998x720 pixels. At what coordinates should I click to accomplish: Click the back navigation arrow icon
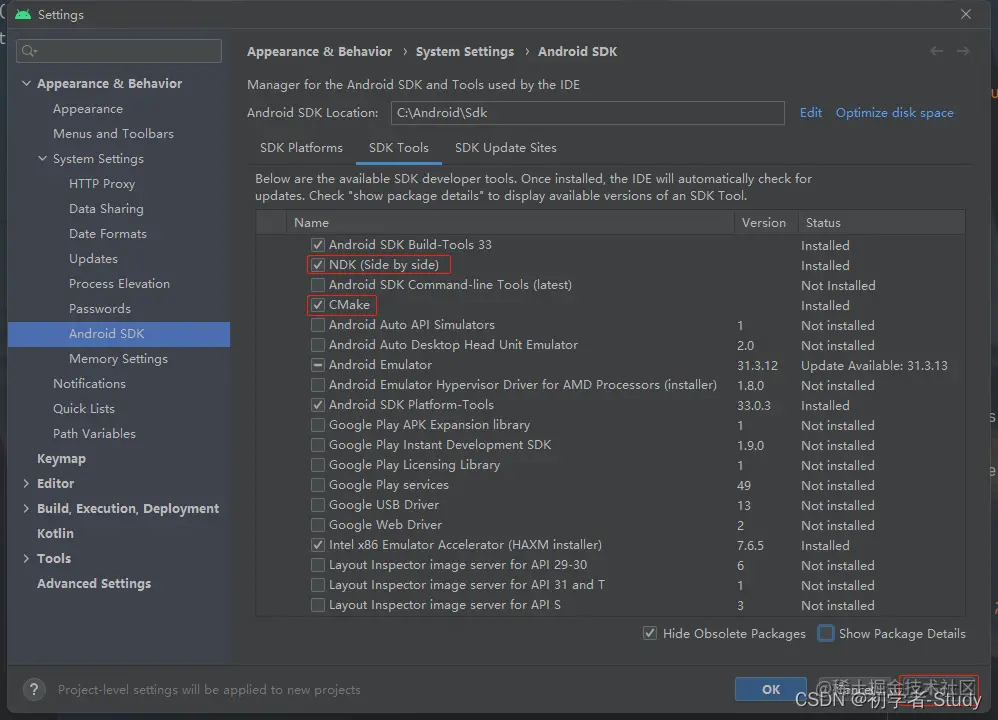[936, 51]
